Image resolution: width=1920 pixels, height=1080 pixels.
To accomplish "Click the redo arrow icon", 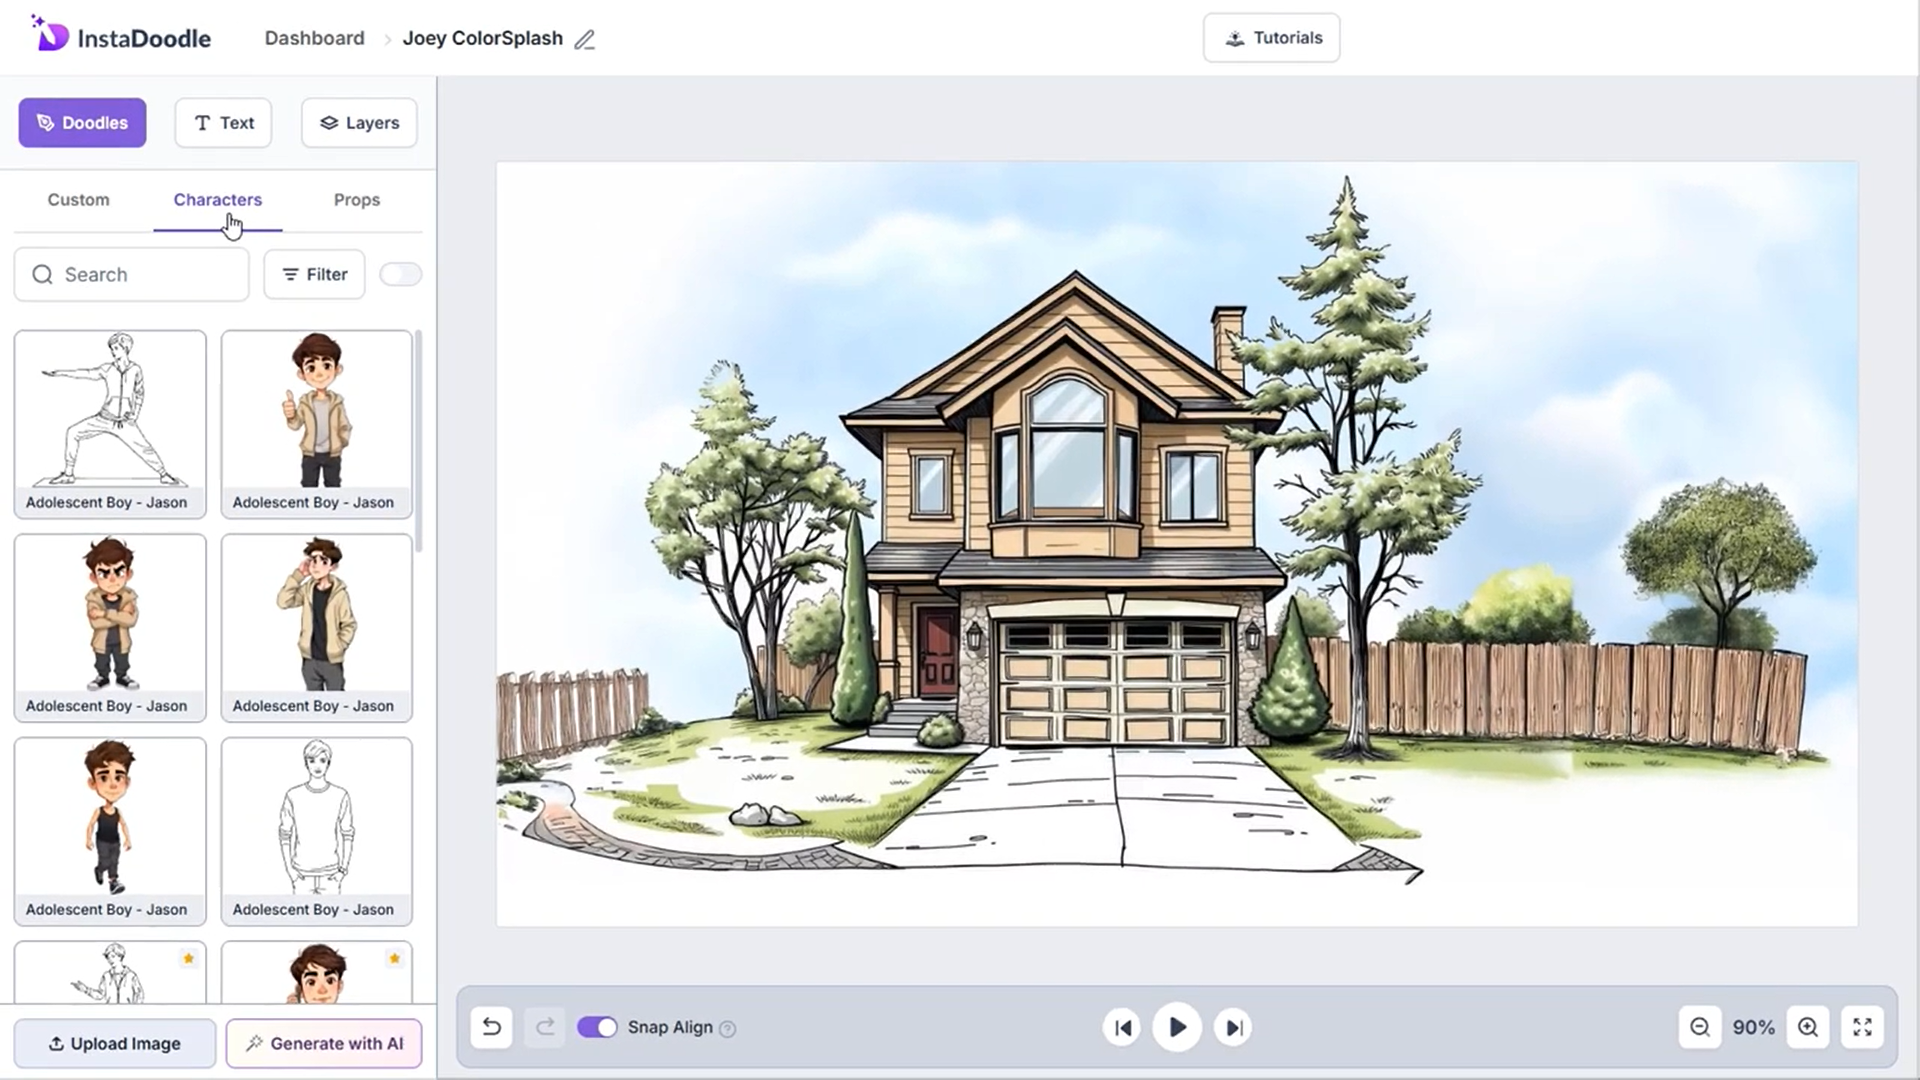I will coord(545,1027).
